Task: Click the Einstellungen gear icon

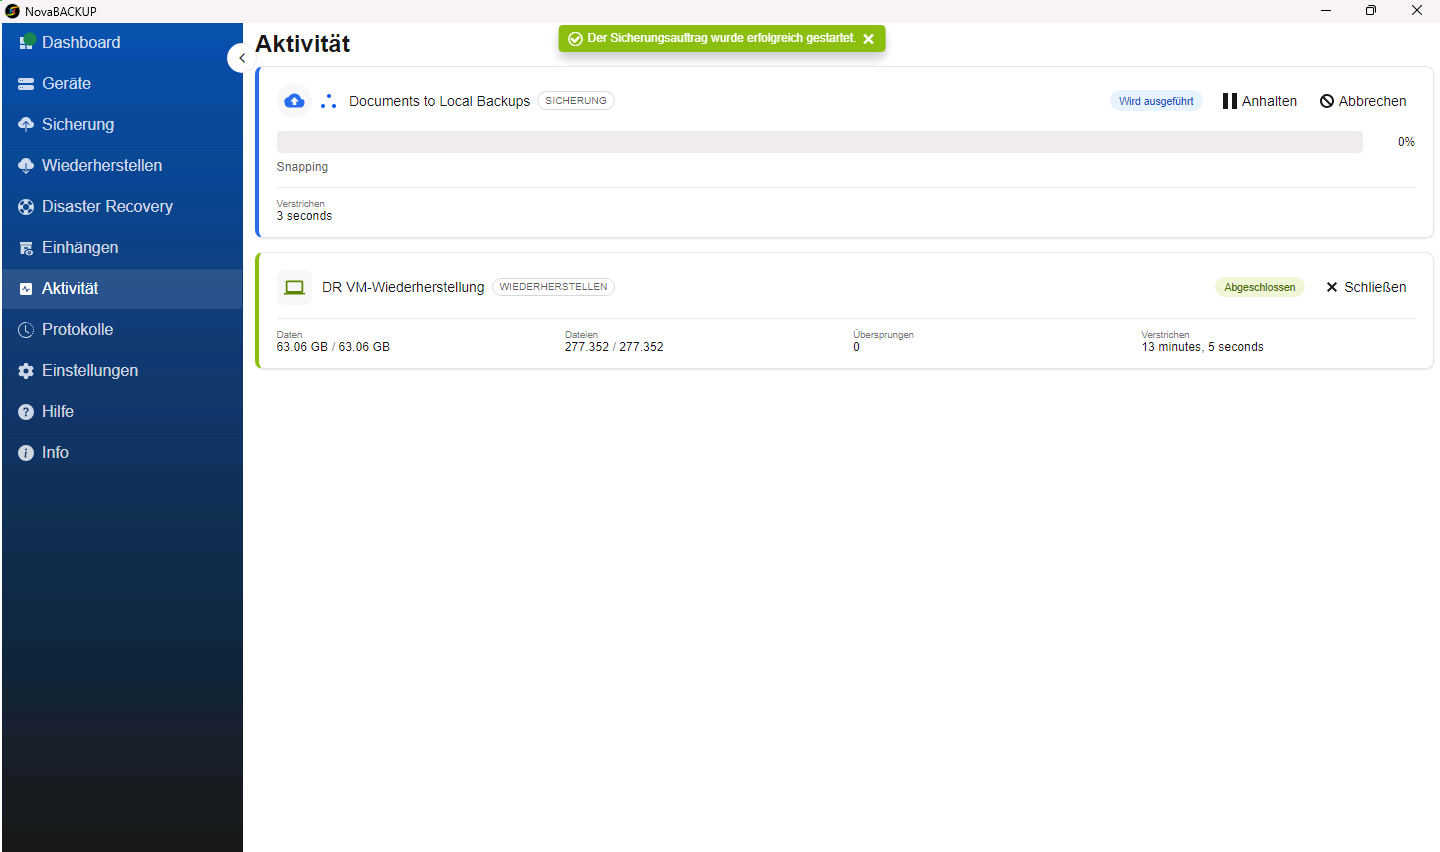Action: tap(26, 371)
